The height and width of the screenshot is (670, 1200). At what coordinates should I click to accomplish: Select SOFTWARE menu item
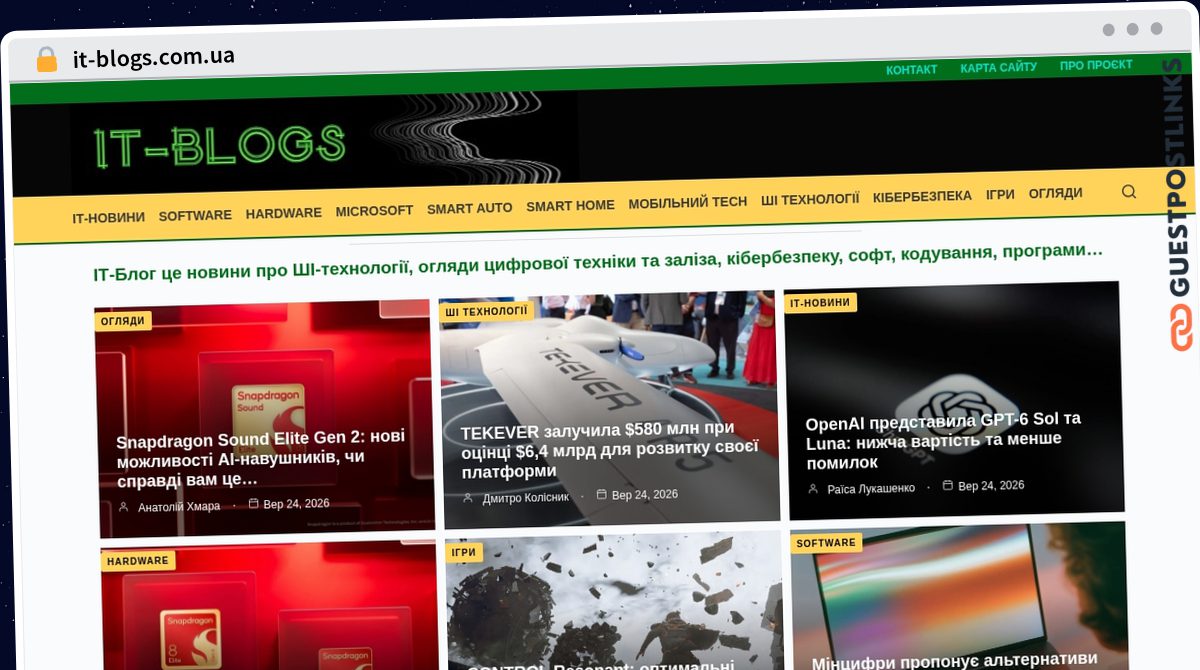click(x=195, y=215)
